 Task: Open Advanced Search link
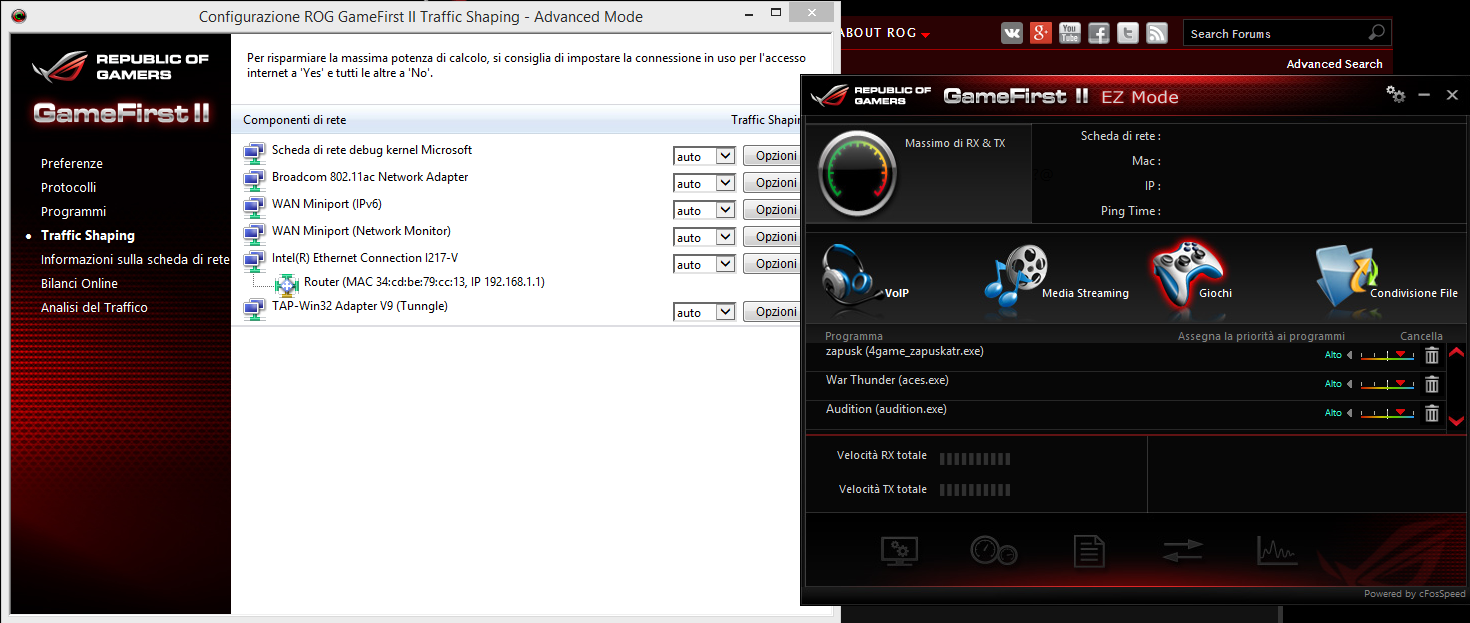(1334, 63)
